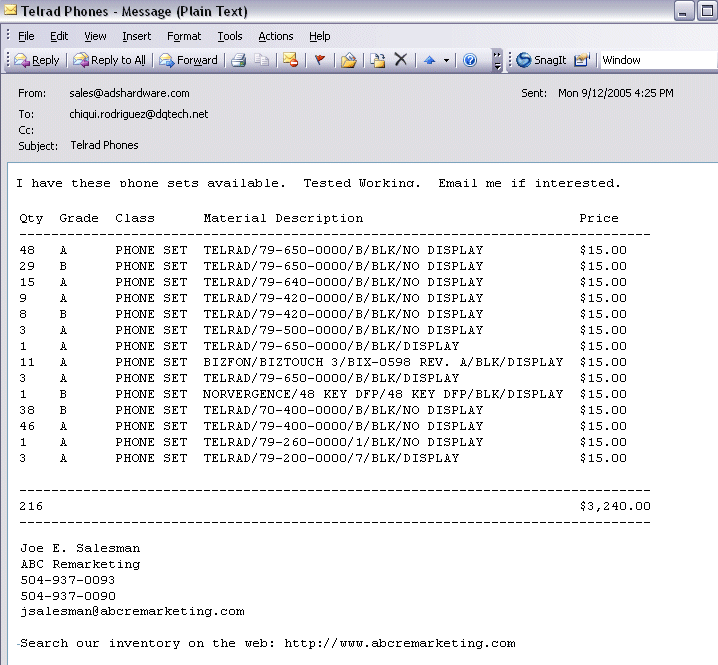The height and width of the screenshot is (665, 718).
Task: Expand Toolbar Options chevron on the standard toolbar
Action: [497, 60]
